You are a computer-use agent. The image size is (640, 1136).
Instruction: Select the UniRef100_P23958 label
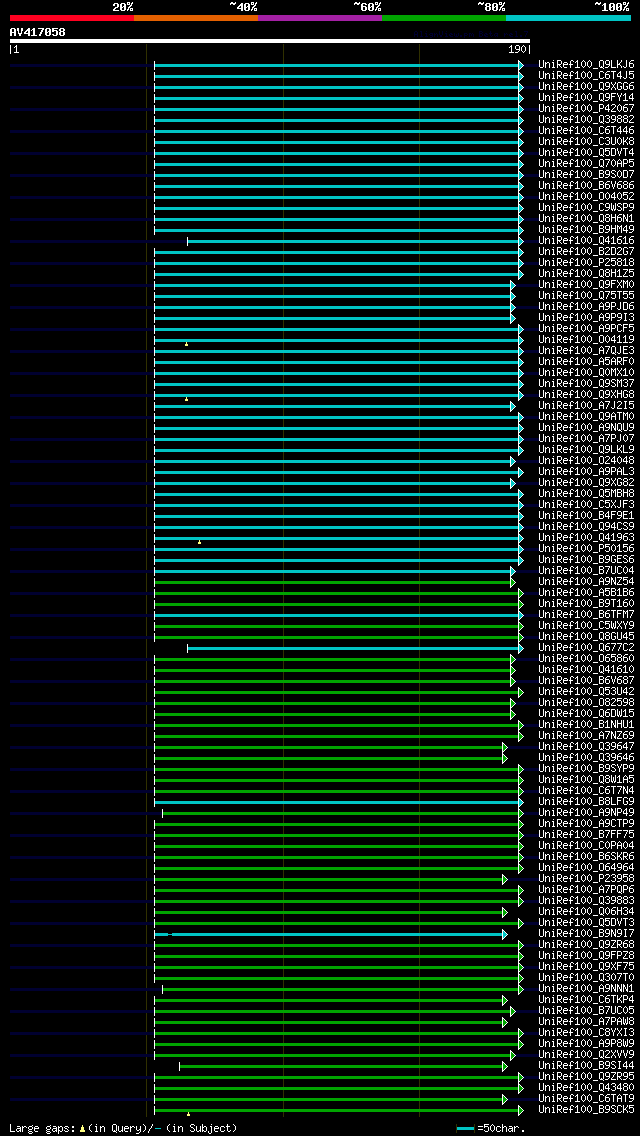click(586, 879)
